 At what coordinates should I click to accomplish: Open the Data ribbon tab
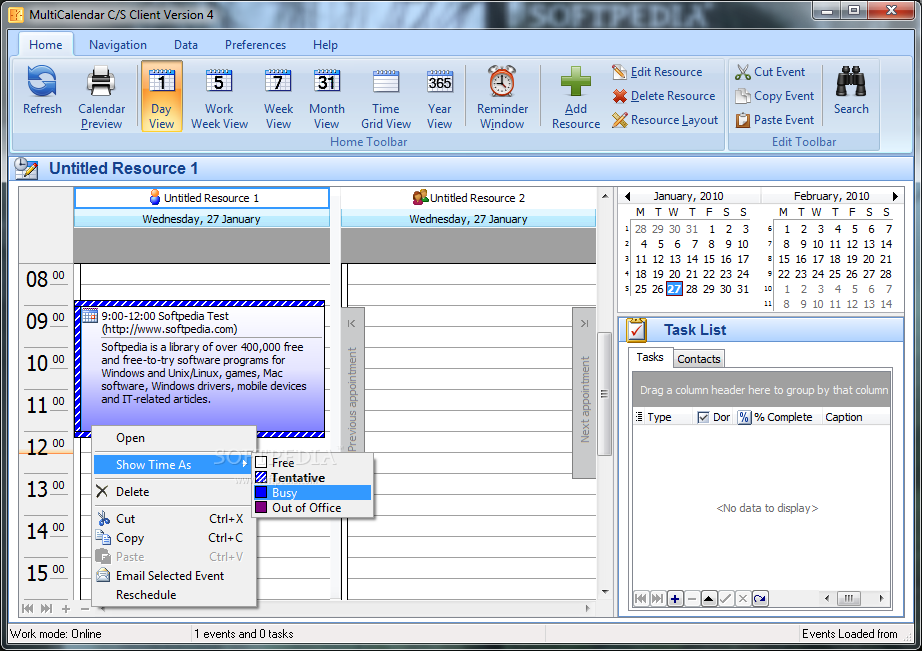[x=186, y=45]
